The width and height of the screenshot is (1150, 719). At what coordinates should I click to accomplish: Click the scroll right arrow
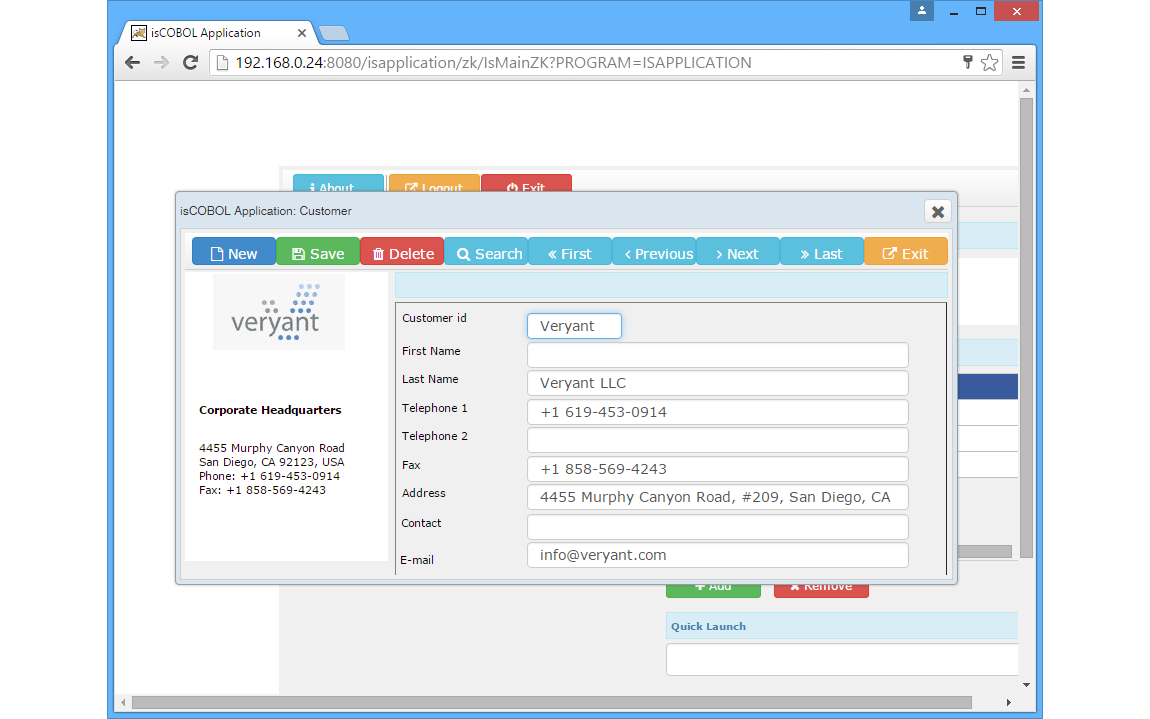(1008, 702)
